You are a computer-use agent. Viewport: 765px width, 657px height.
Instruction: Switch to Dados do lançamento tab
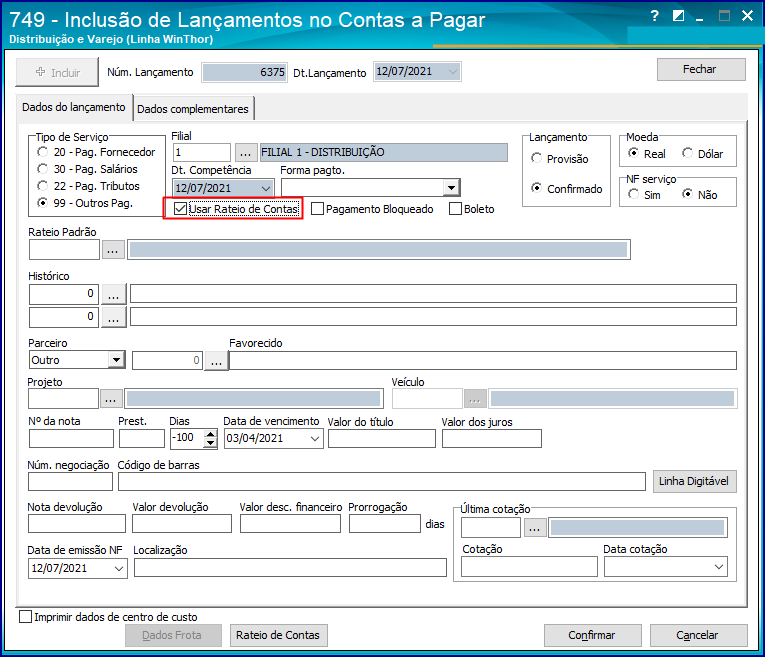pos(74,107)
